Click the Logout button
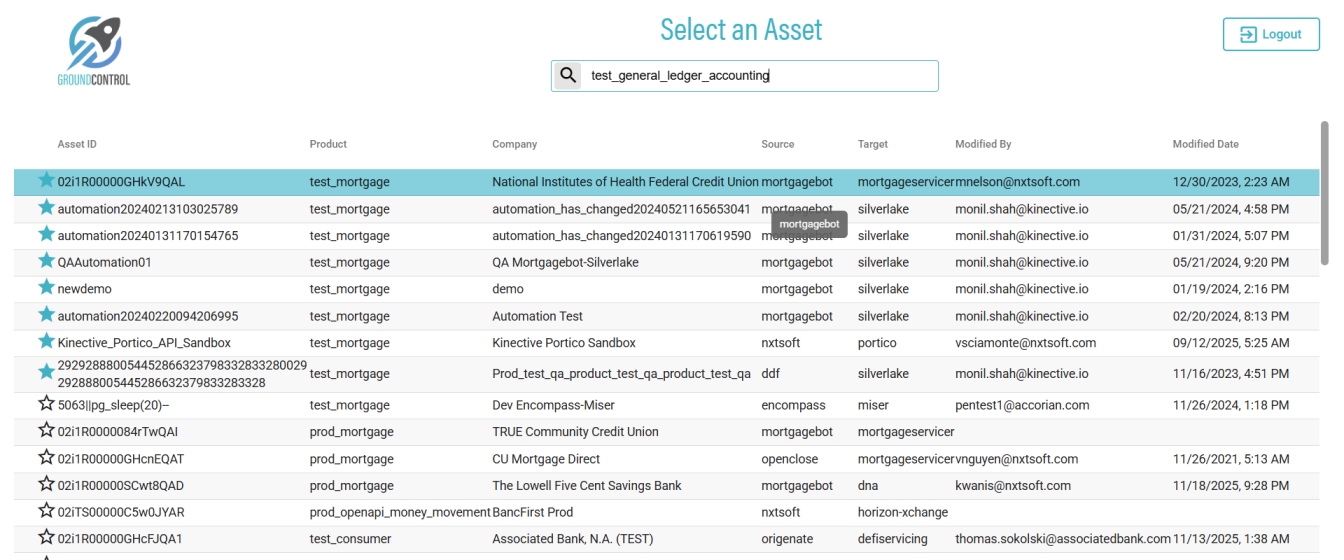This screenshot has width=1344, height=560. tap(1270, 34)
